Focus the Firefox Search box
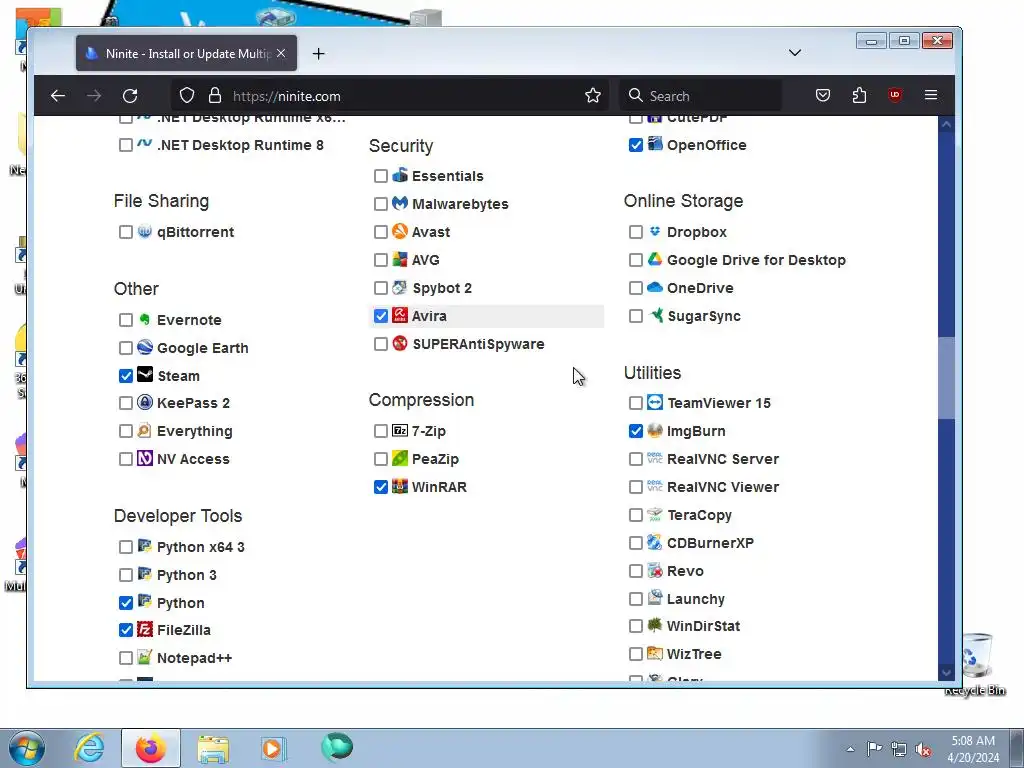 click(701, 96)
